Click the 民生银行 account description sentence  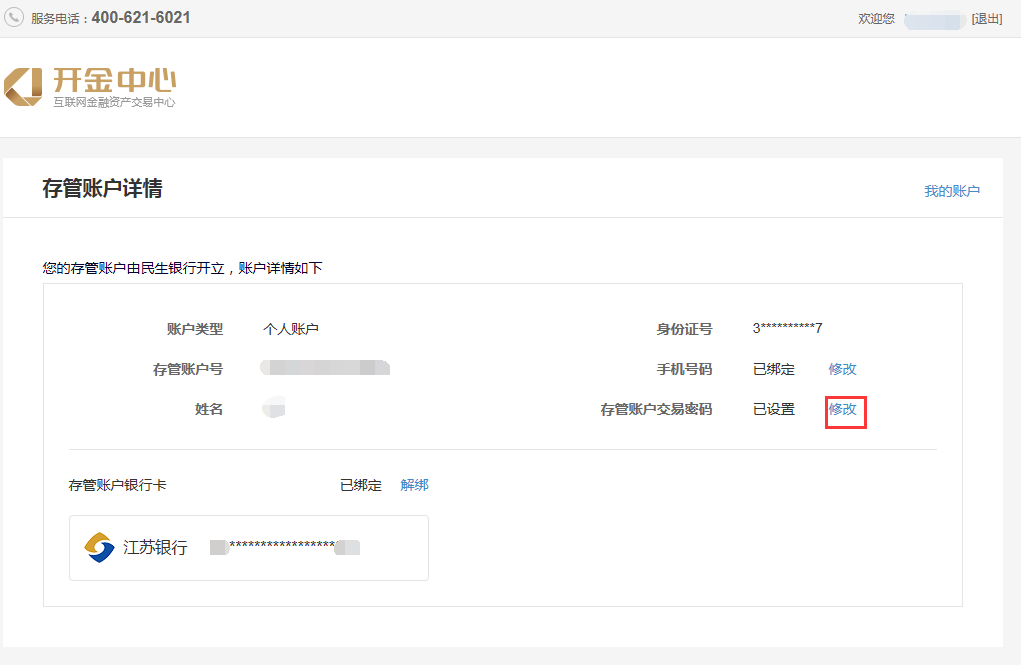(182, 268)
